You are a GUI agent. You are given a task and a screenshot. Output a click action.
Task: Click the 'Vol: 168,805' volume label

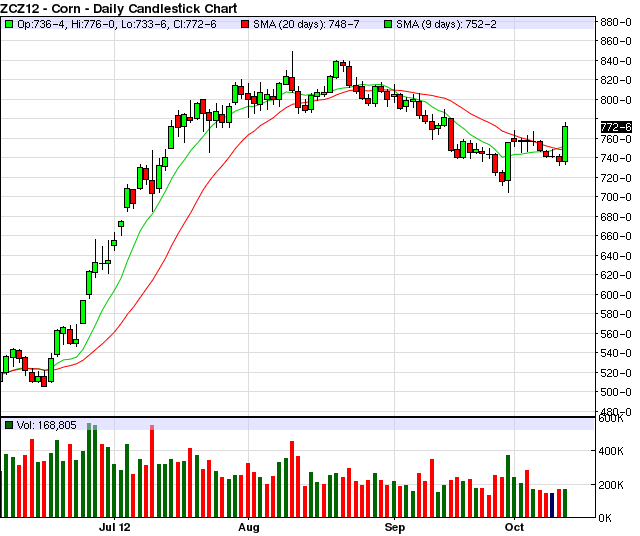pos(47,425)
